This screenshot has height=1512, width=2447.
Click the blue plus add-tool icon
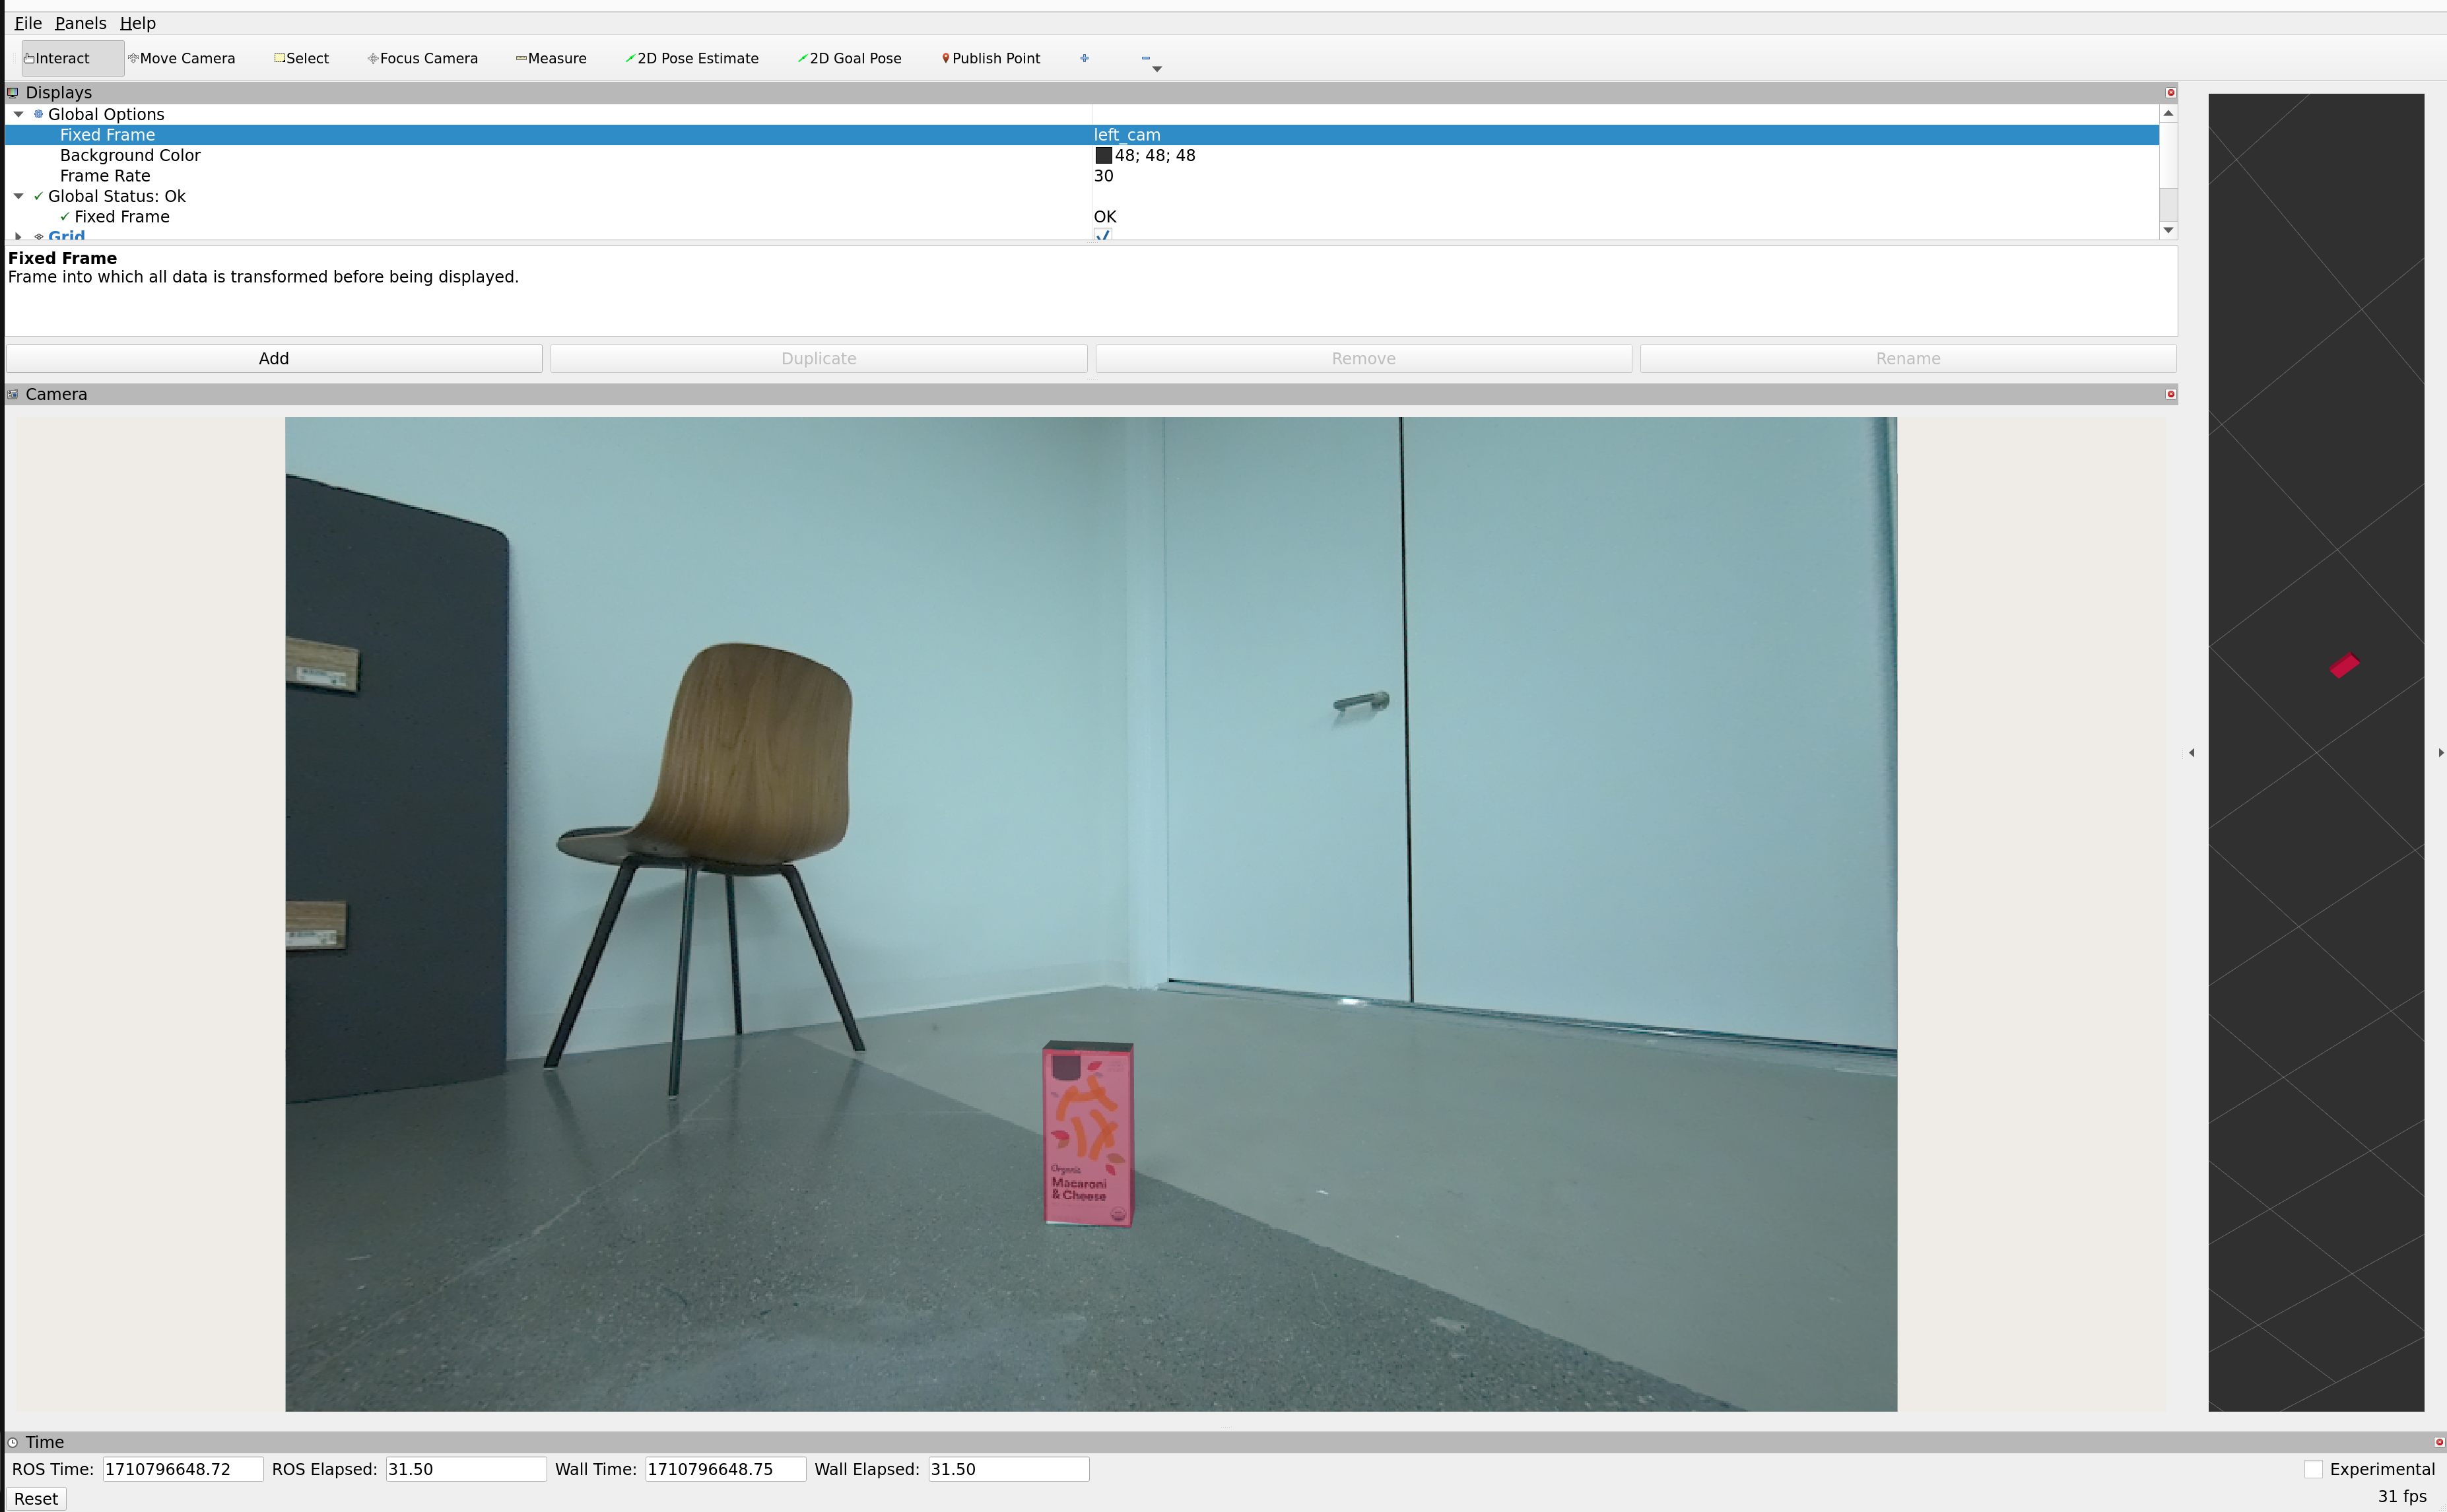pyautogui.click(x=1084, y=58)
